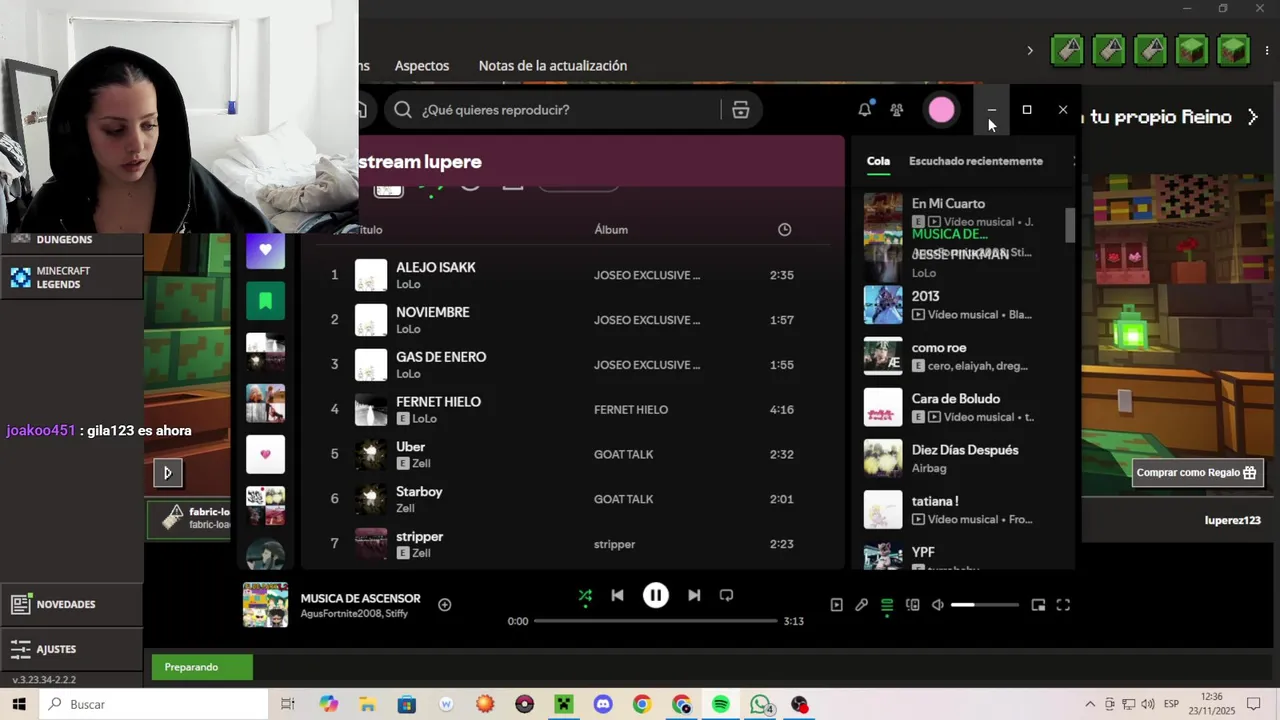Open Discord from the taskbar

tap(603, 704)
